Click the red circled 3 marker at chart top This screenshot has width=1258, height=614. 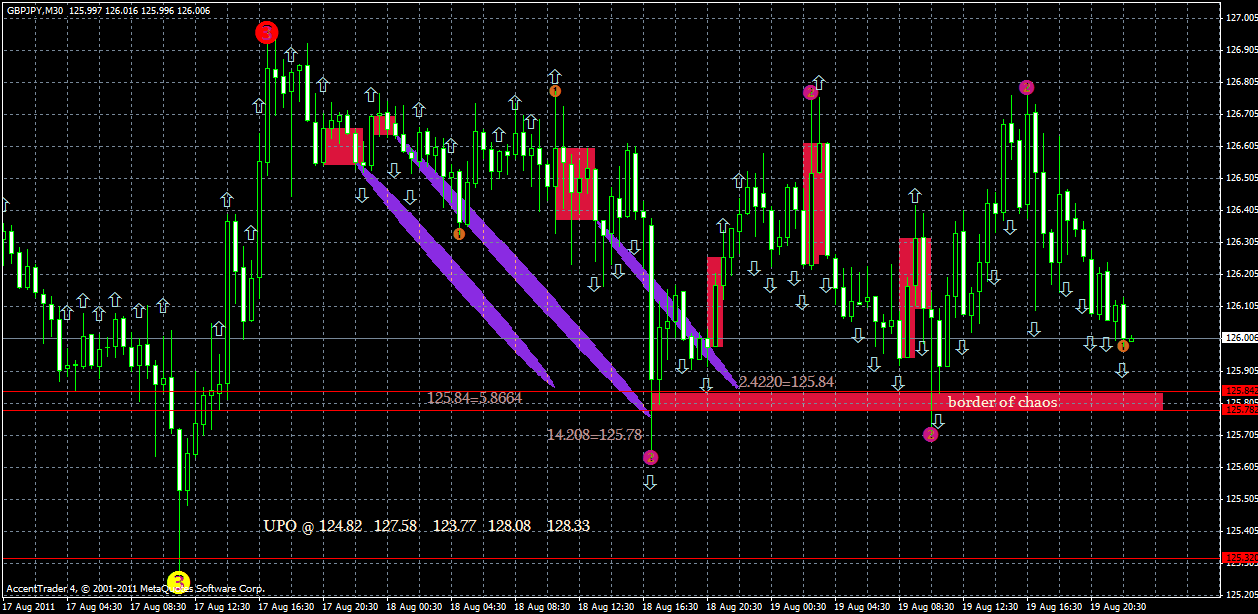coord(266,32)
